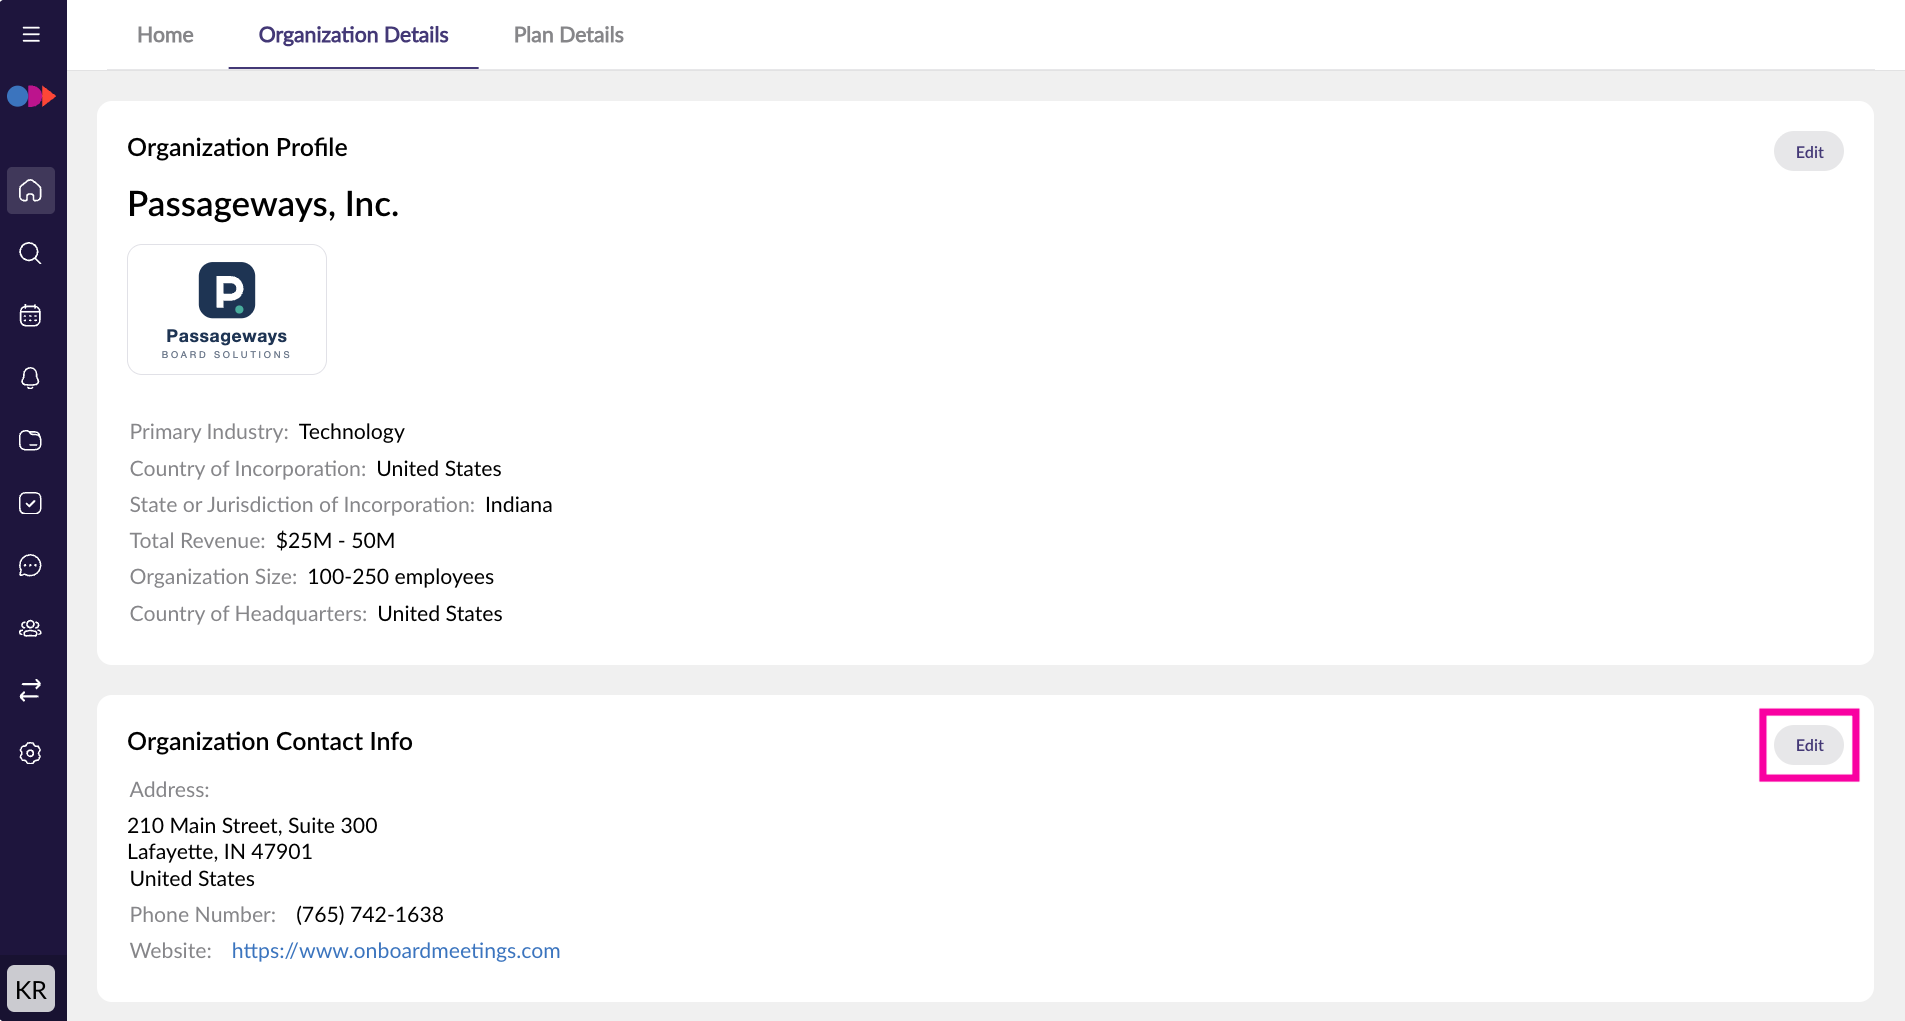The image size is (1905, 1021).
Task: Click the OnBoard logo icon
Action: 31,96
